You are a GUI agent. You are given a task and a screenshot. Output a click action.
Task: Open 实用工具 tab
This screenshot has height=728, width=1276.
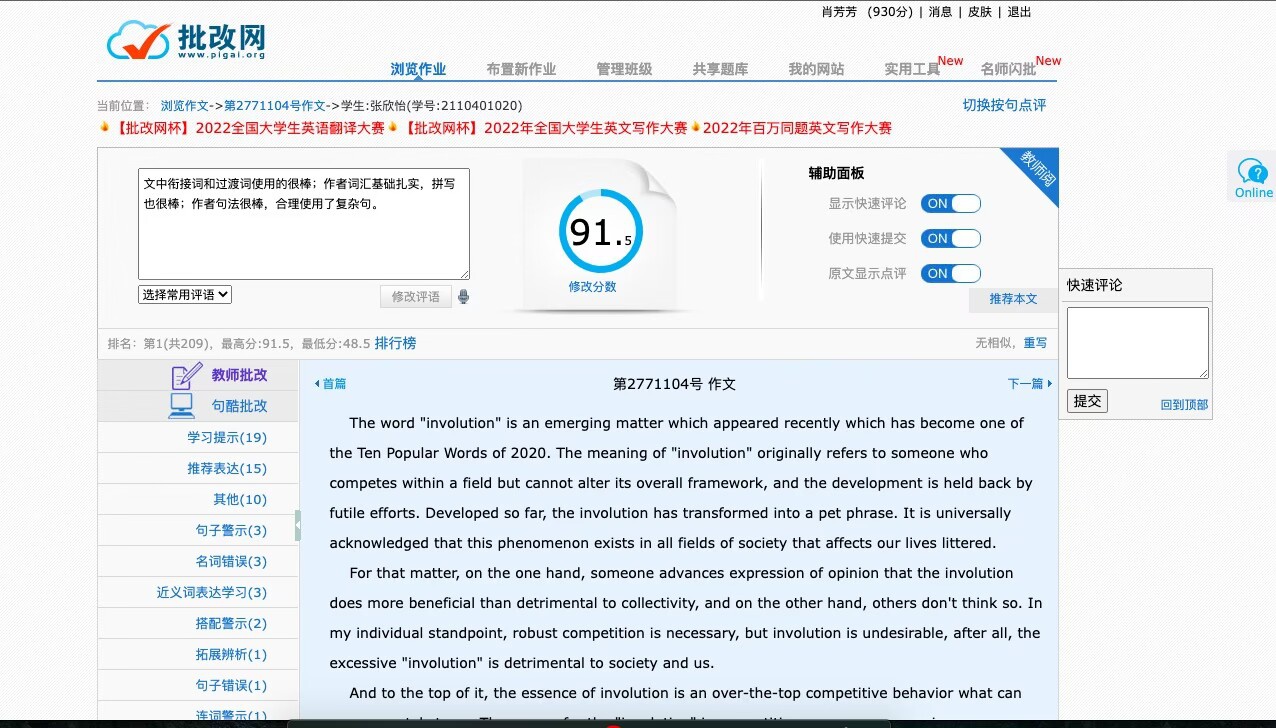912,69
